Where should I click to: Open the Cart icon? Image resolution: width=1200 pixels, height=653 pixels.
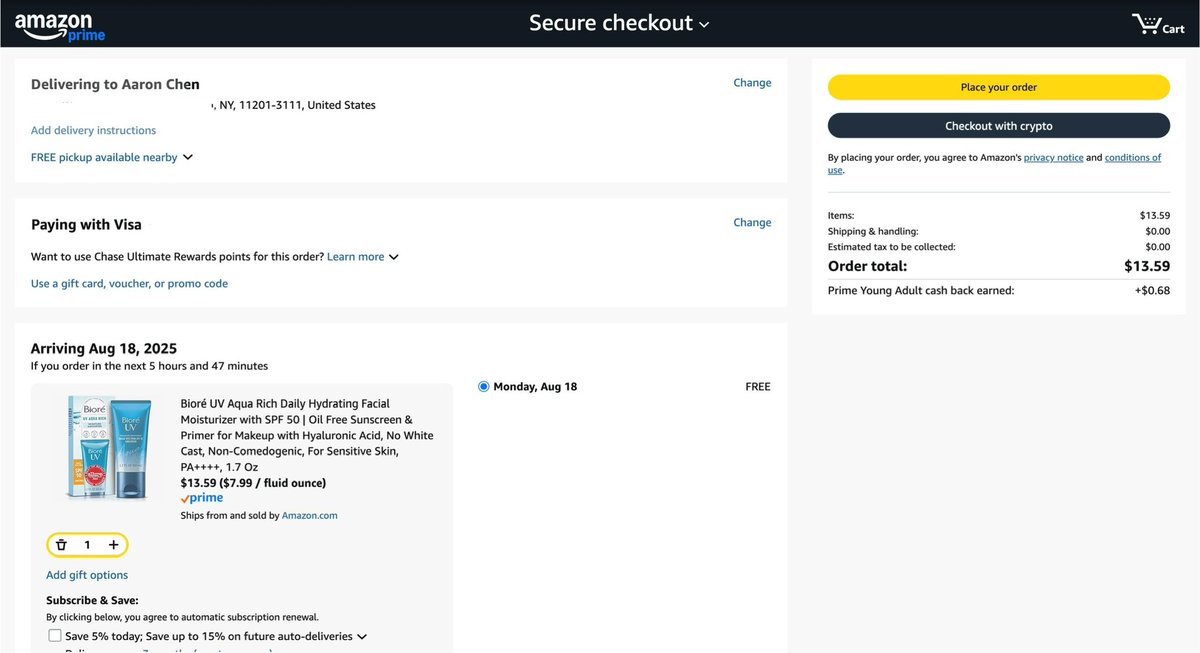coord(1158,24)
